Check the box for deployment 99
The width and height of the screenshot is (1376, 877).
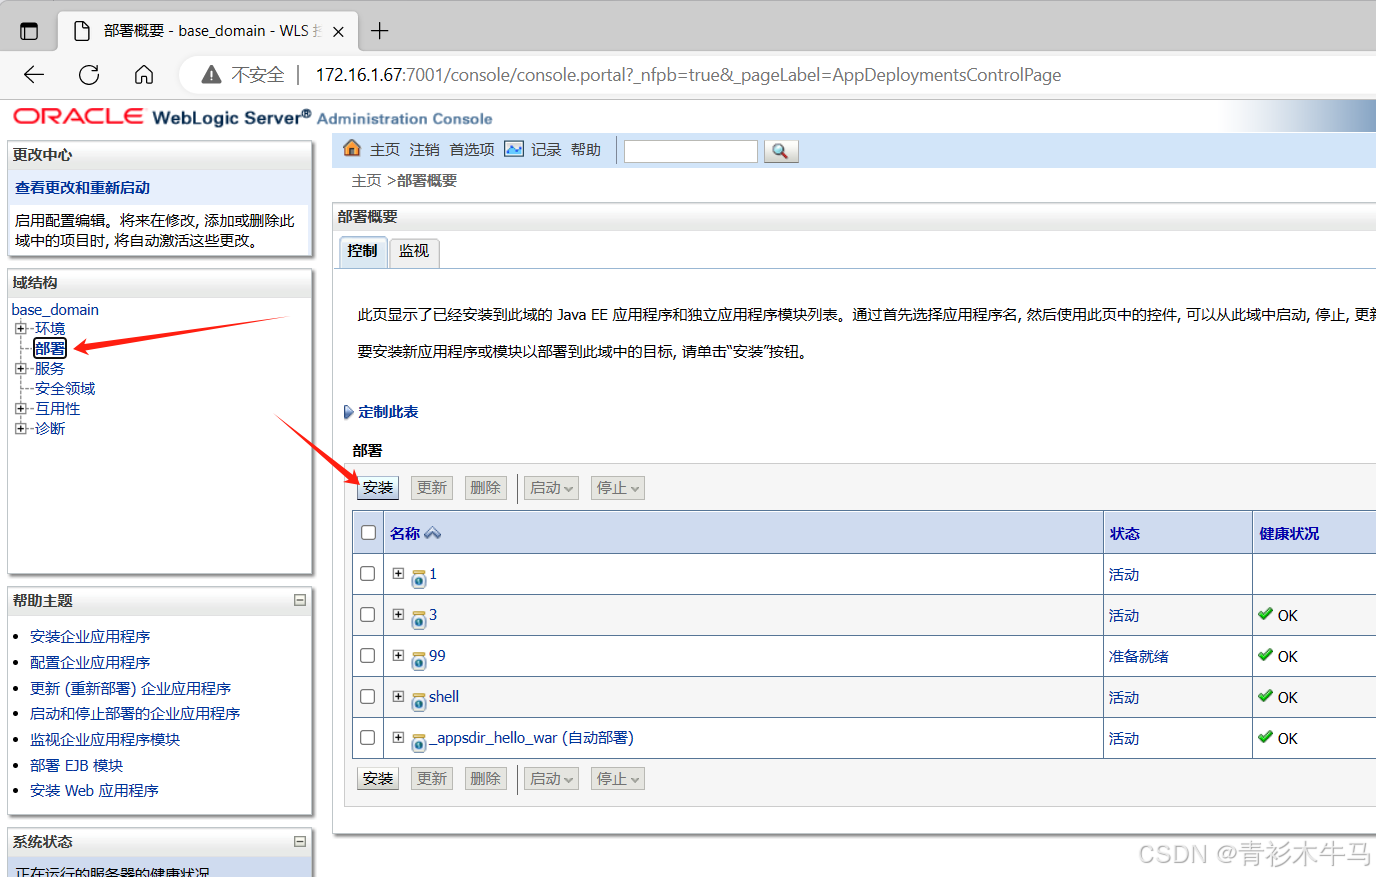point(368,655)
